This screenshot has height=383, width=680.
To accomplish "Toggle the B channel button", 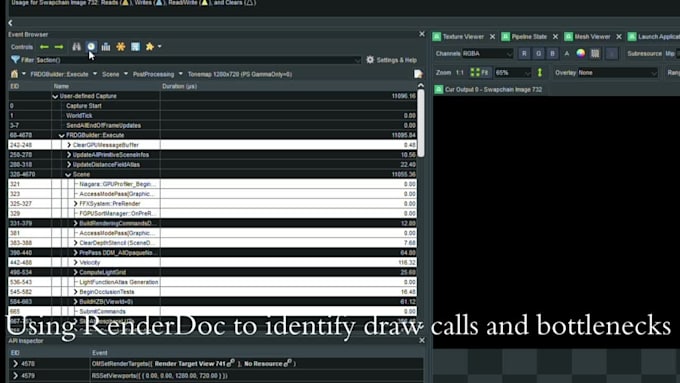I will [x=552, y=53].
